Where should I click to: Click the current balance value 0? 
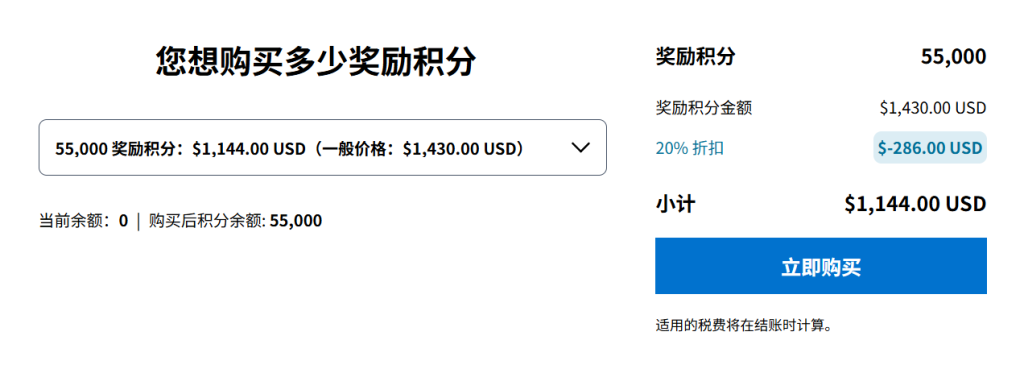point(123,221)
